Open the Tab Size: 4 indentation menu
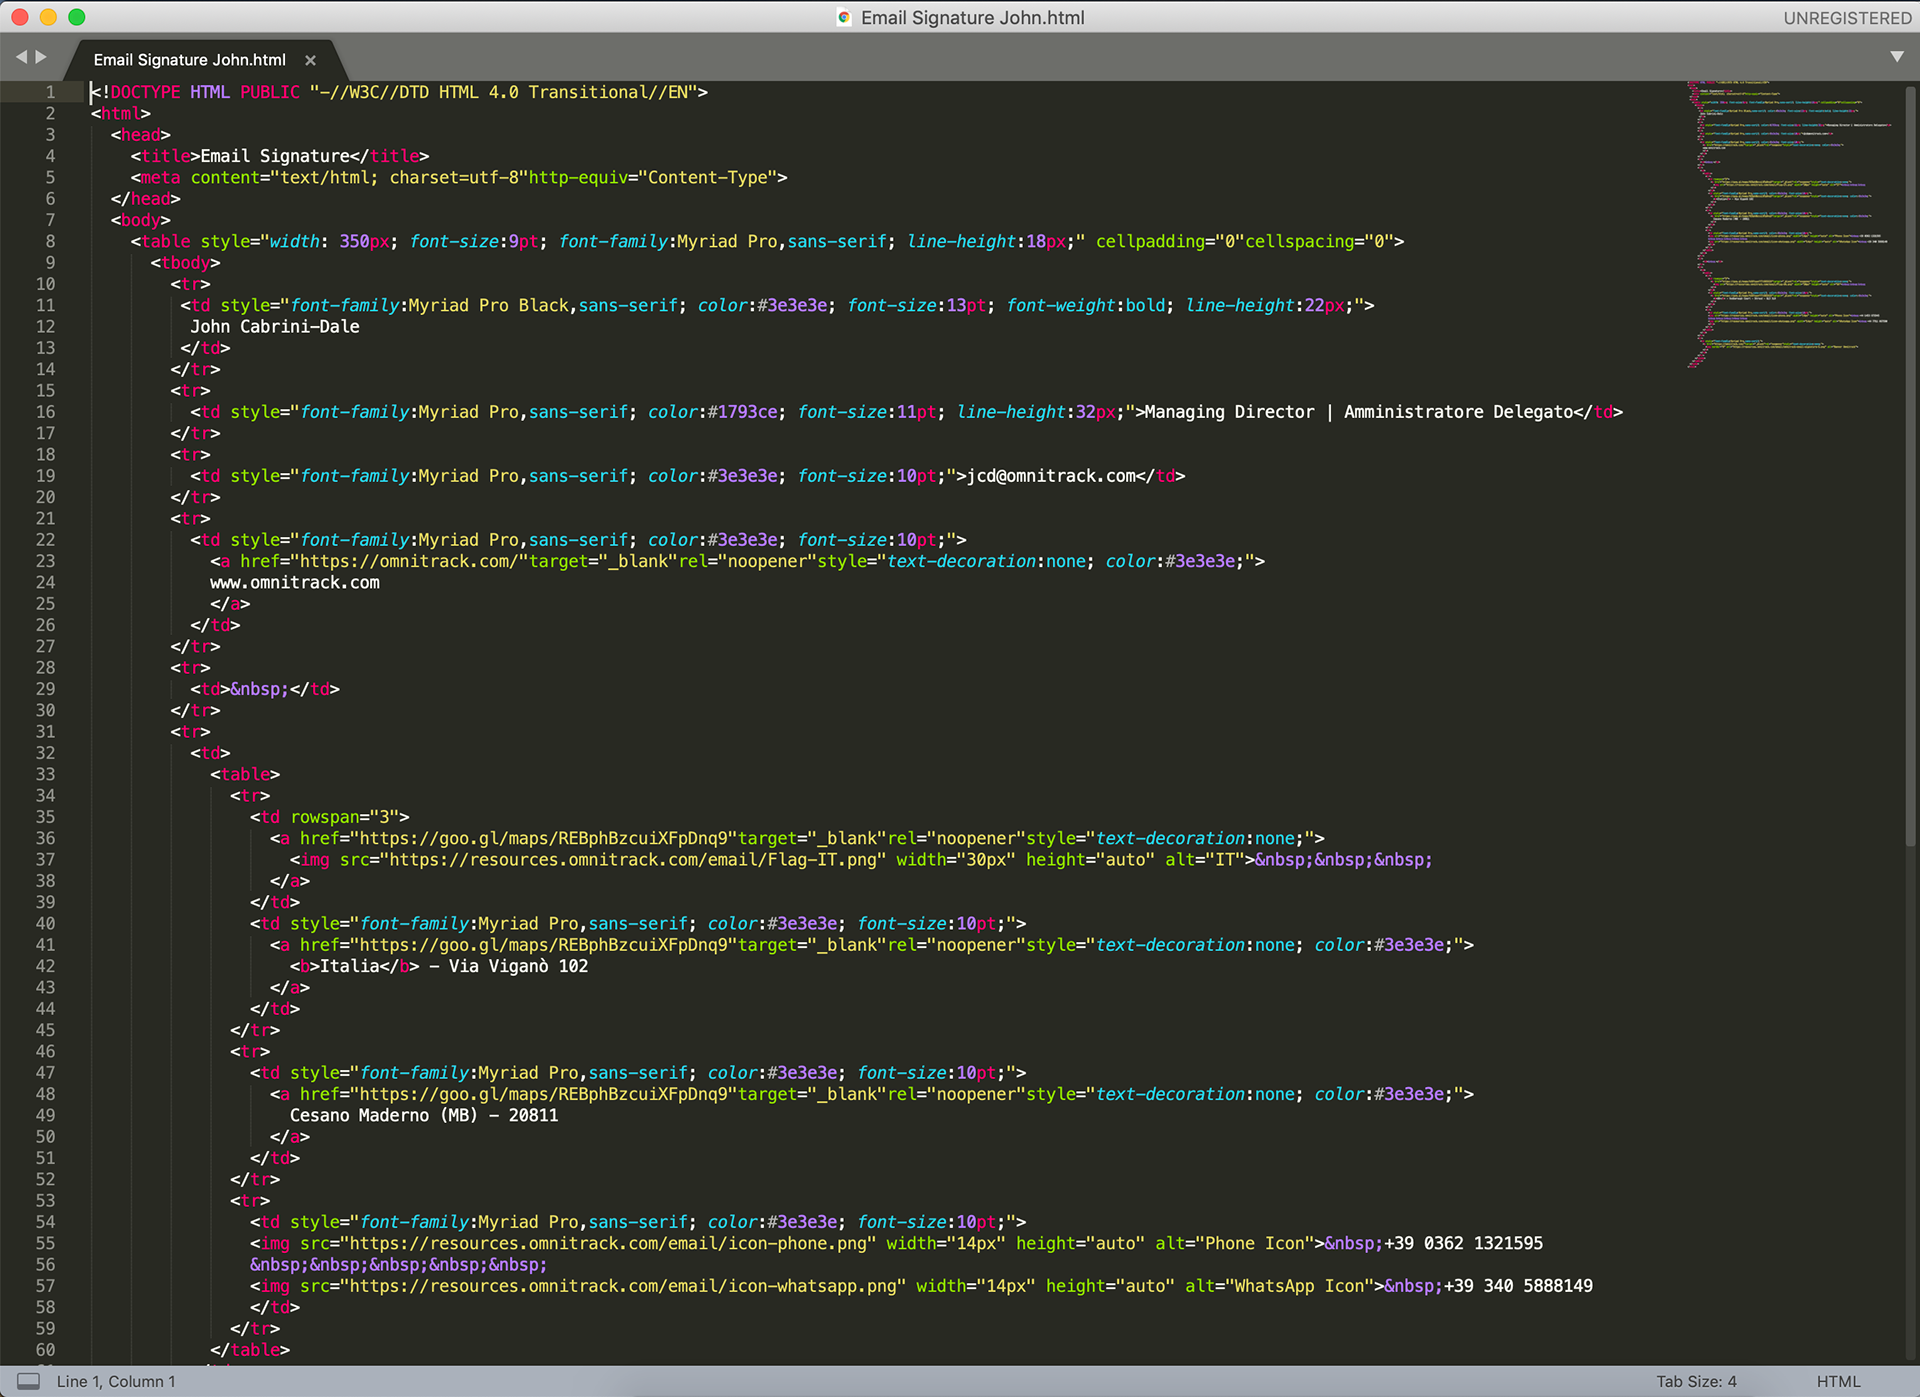 [1696, 1381]
